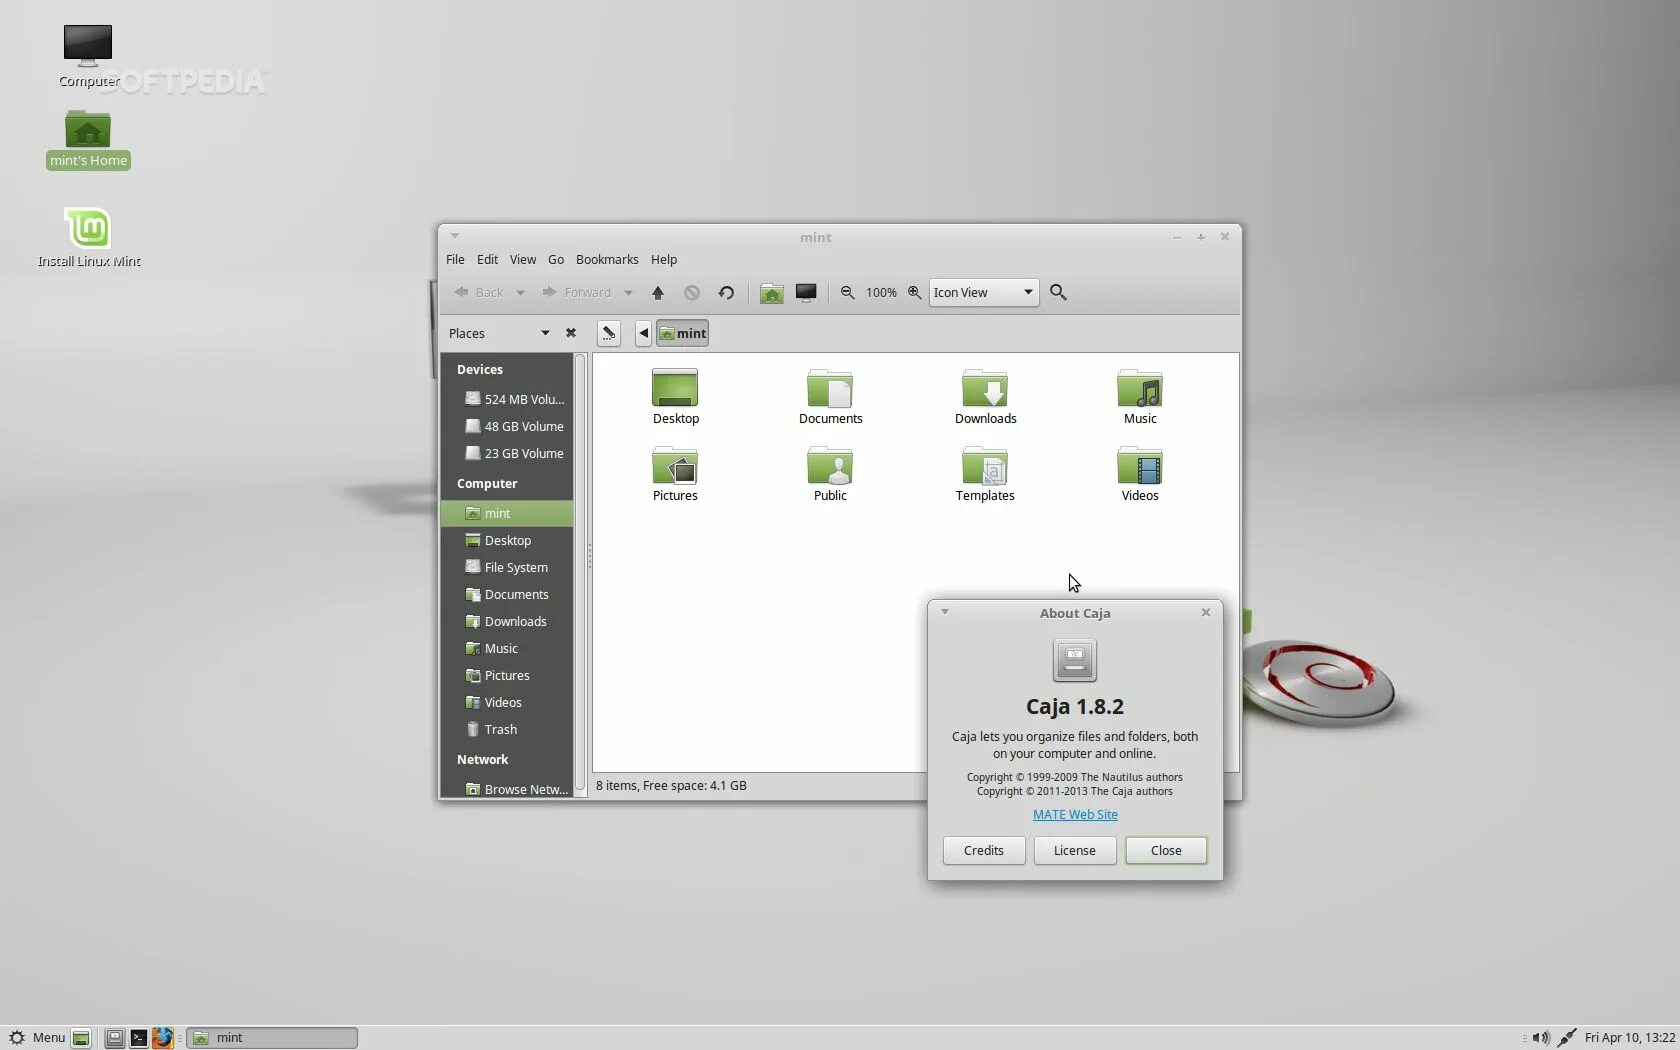Image resolution: width=1680 pixels, height=1050 pixels.
Task: Select 48 GB Volume in sidebar
Action: [x=507, y=426]
